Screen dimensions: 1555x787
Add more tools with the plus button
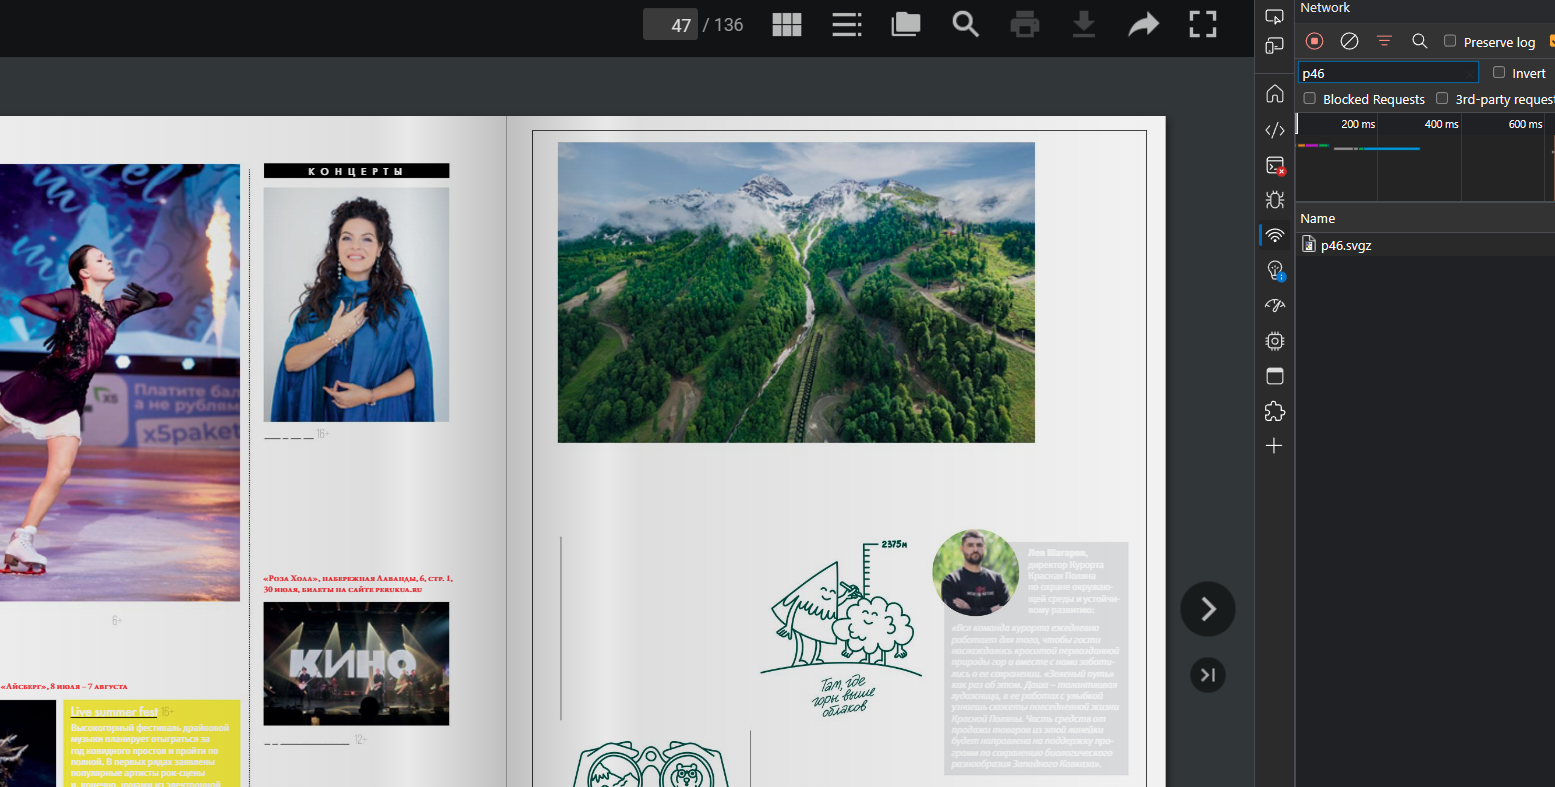[x=1274, y=446]
